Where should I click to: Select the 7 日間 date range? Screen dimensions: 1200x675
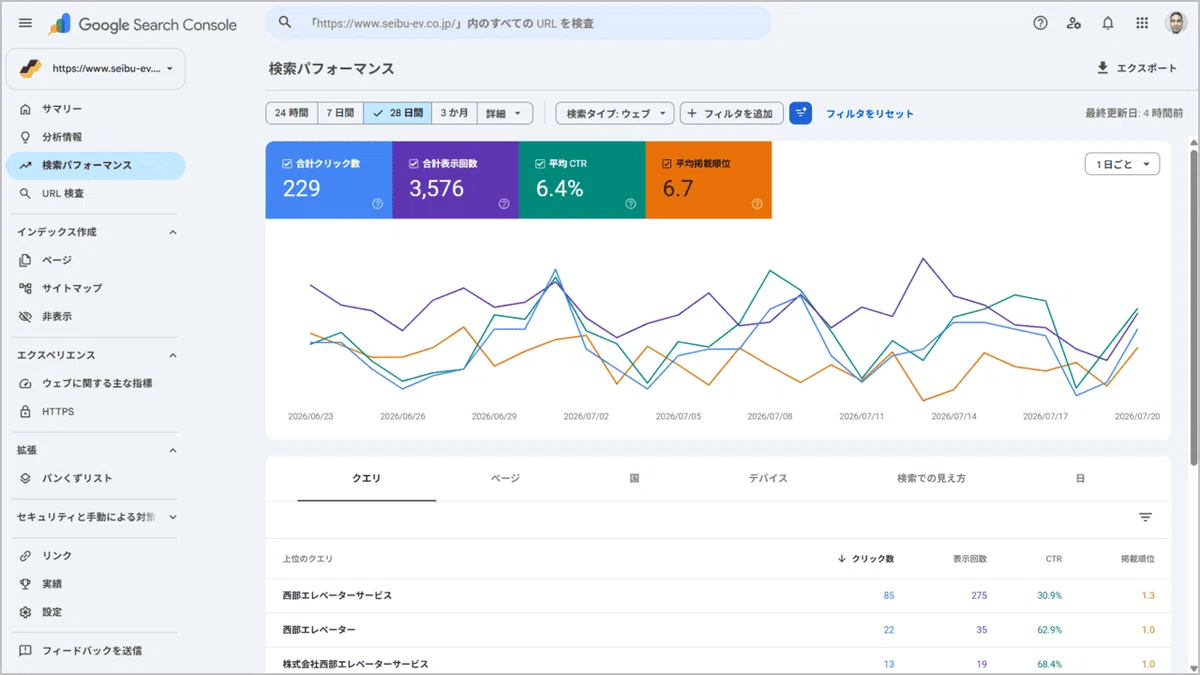(340, 113)
